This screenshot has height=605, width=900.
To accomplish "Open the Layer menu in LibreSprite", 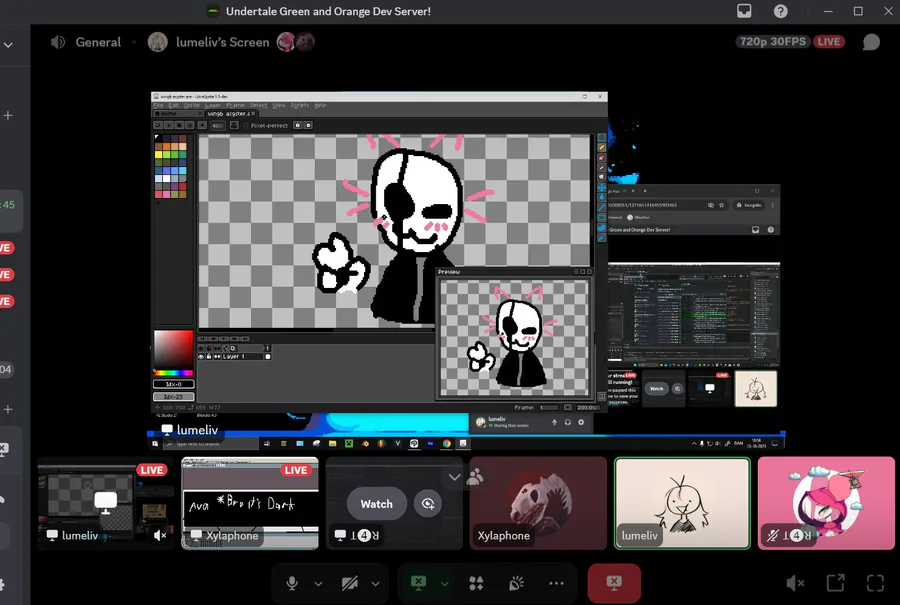I will [x=212, y=106].
